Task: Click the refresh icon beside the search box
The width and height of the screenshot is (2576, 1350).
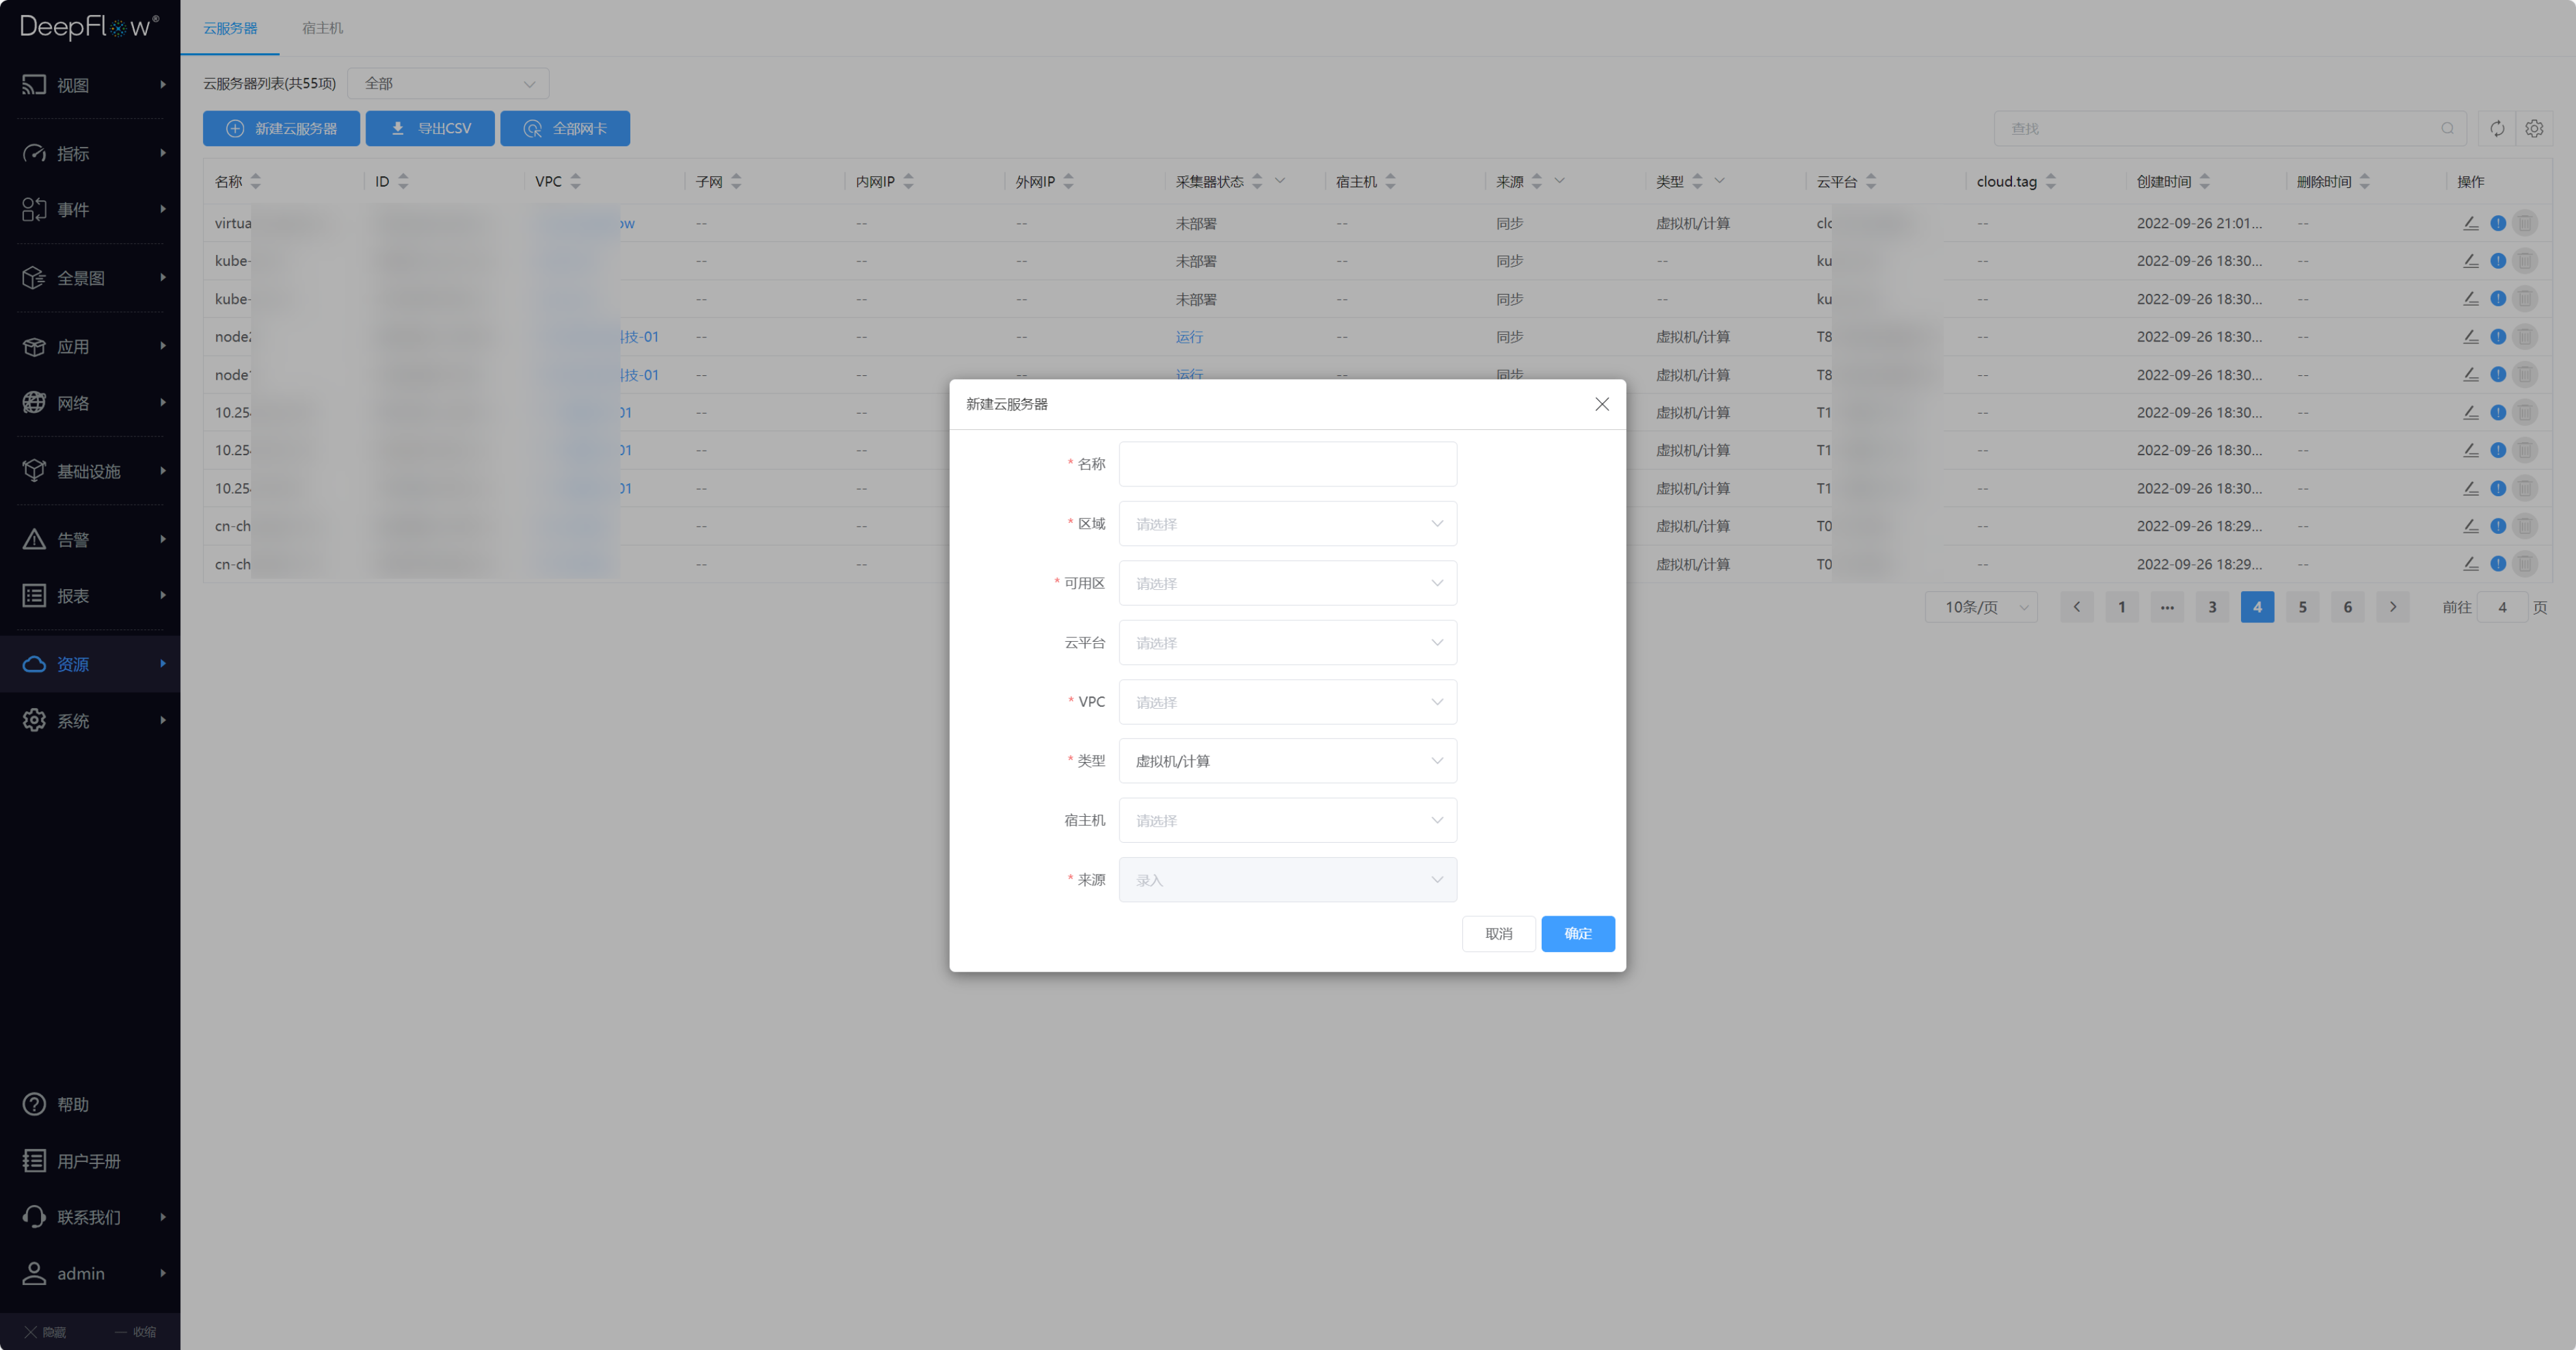Action: (x=2497, y=128)
